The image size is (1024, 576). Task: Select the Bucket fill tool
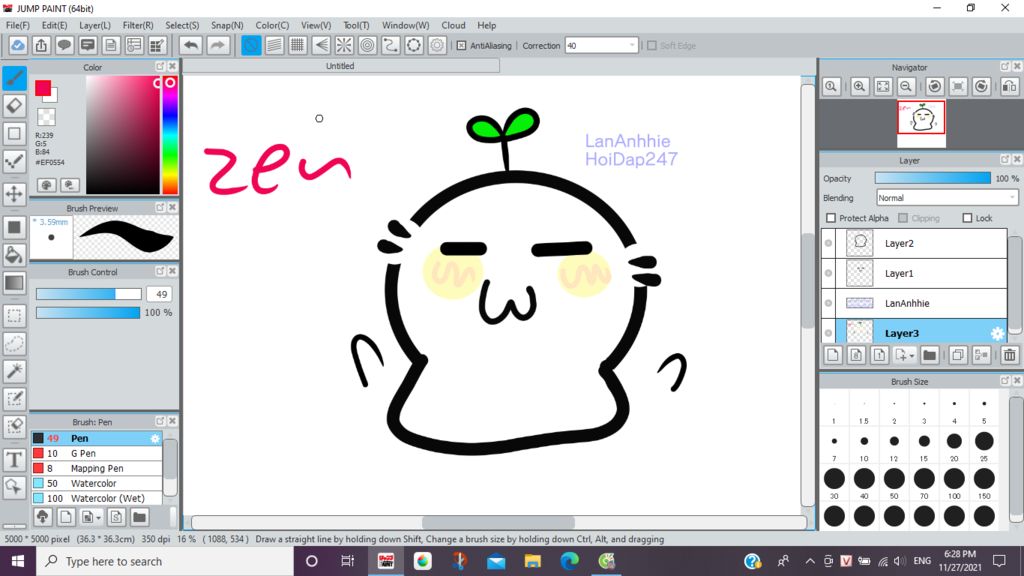pos(14,255)
